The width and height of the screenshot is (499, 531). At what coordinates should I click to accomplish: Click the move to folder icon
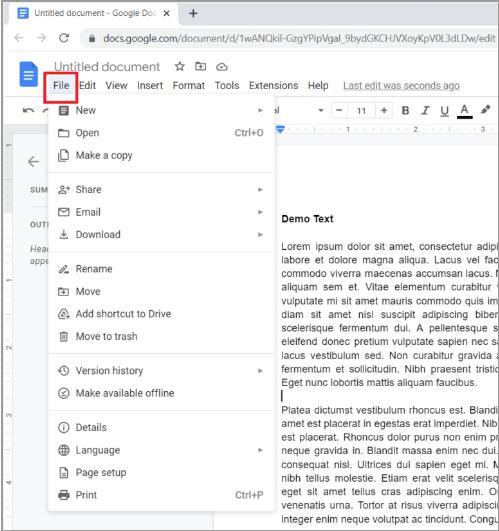coord(200,66)
